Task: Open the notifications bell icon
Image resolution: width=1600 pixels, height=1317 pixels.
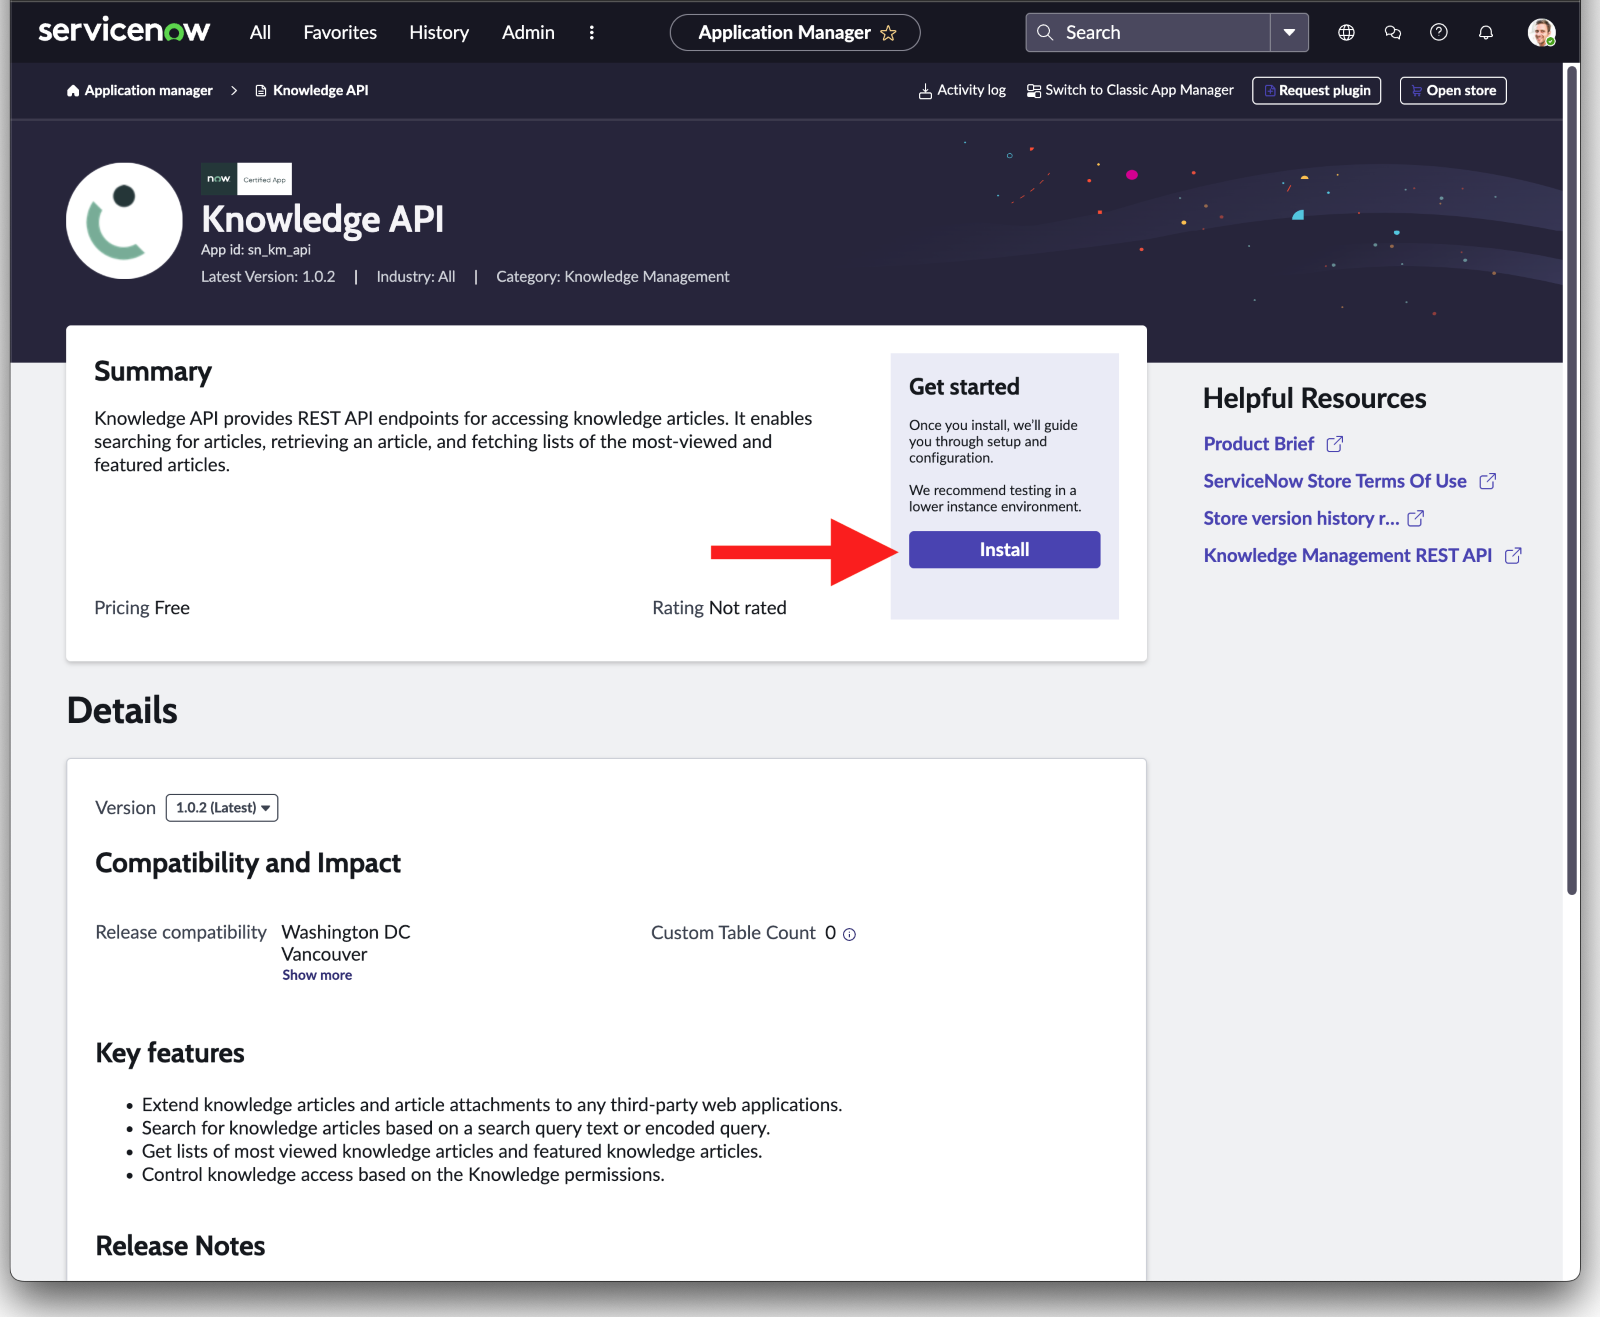Action: 1486,32
